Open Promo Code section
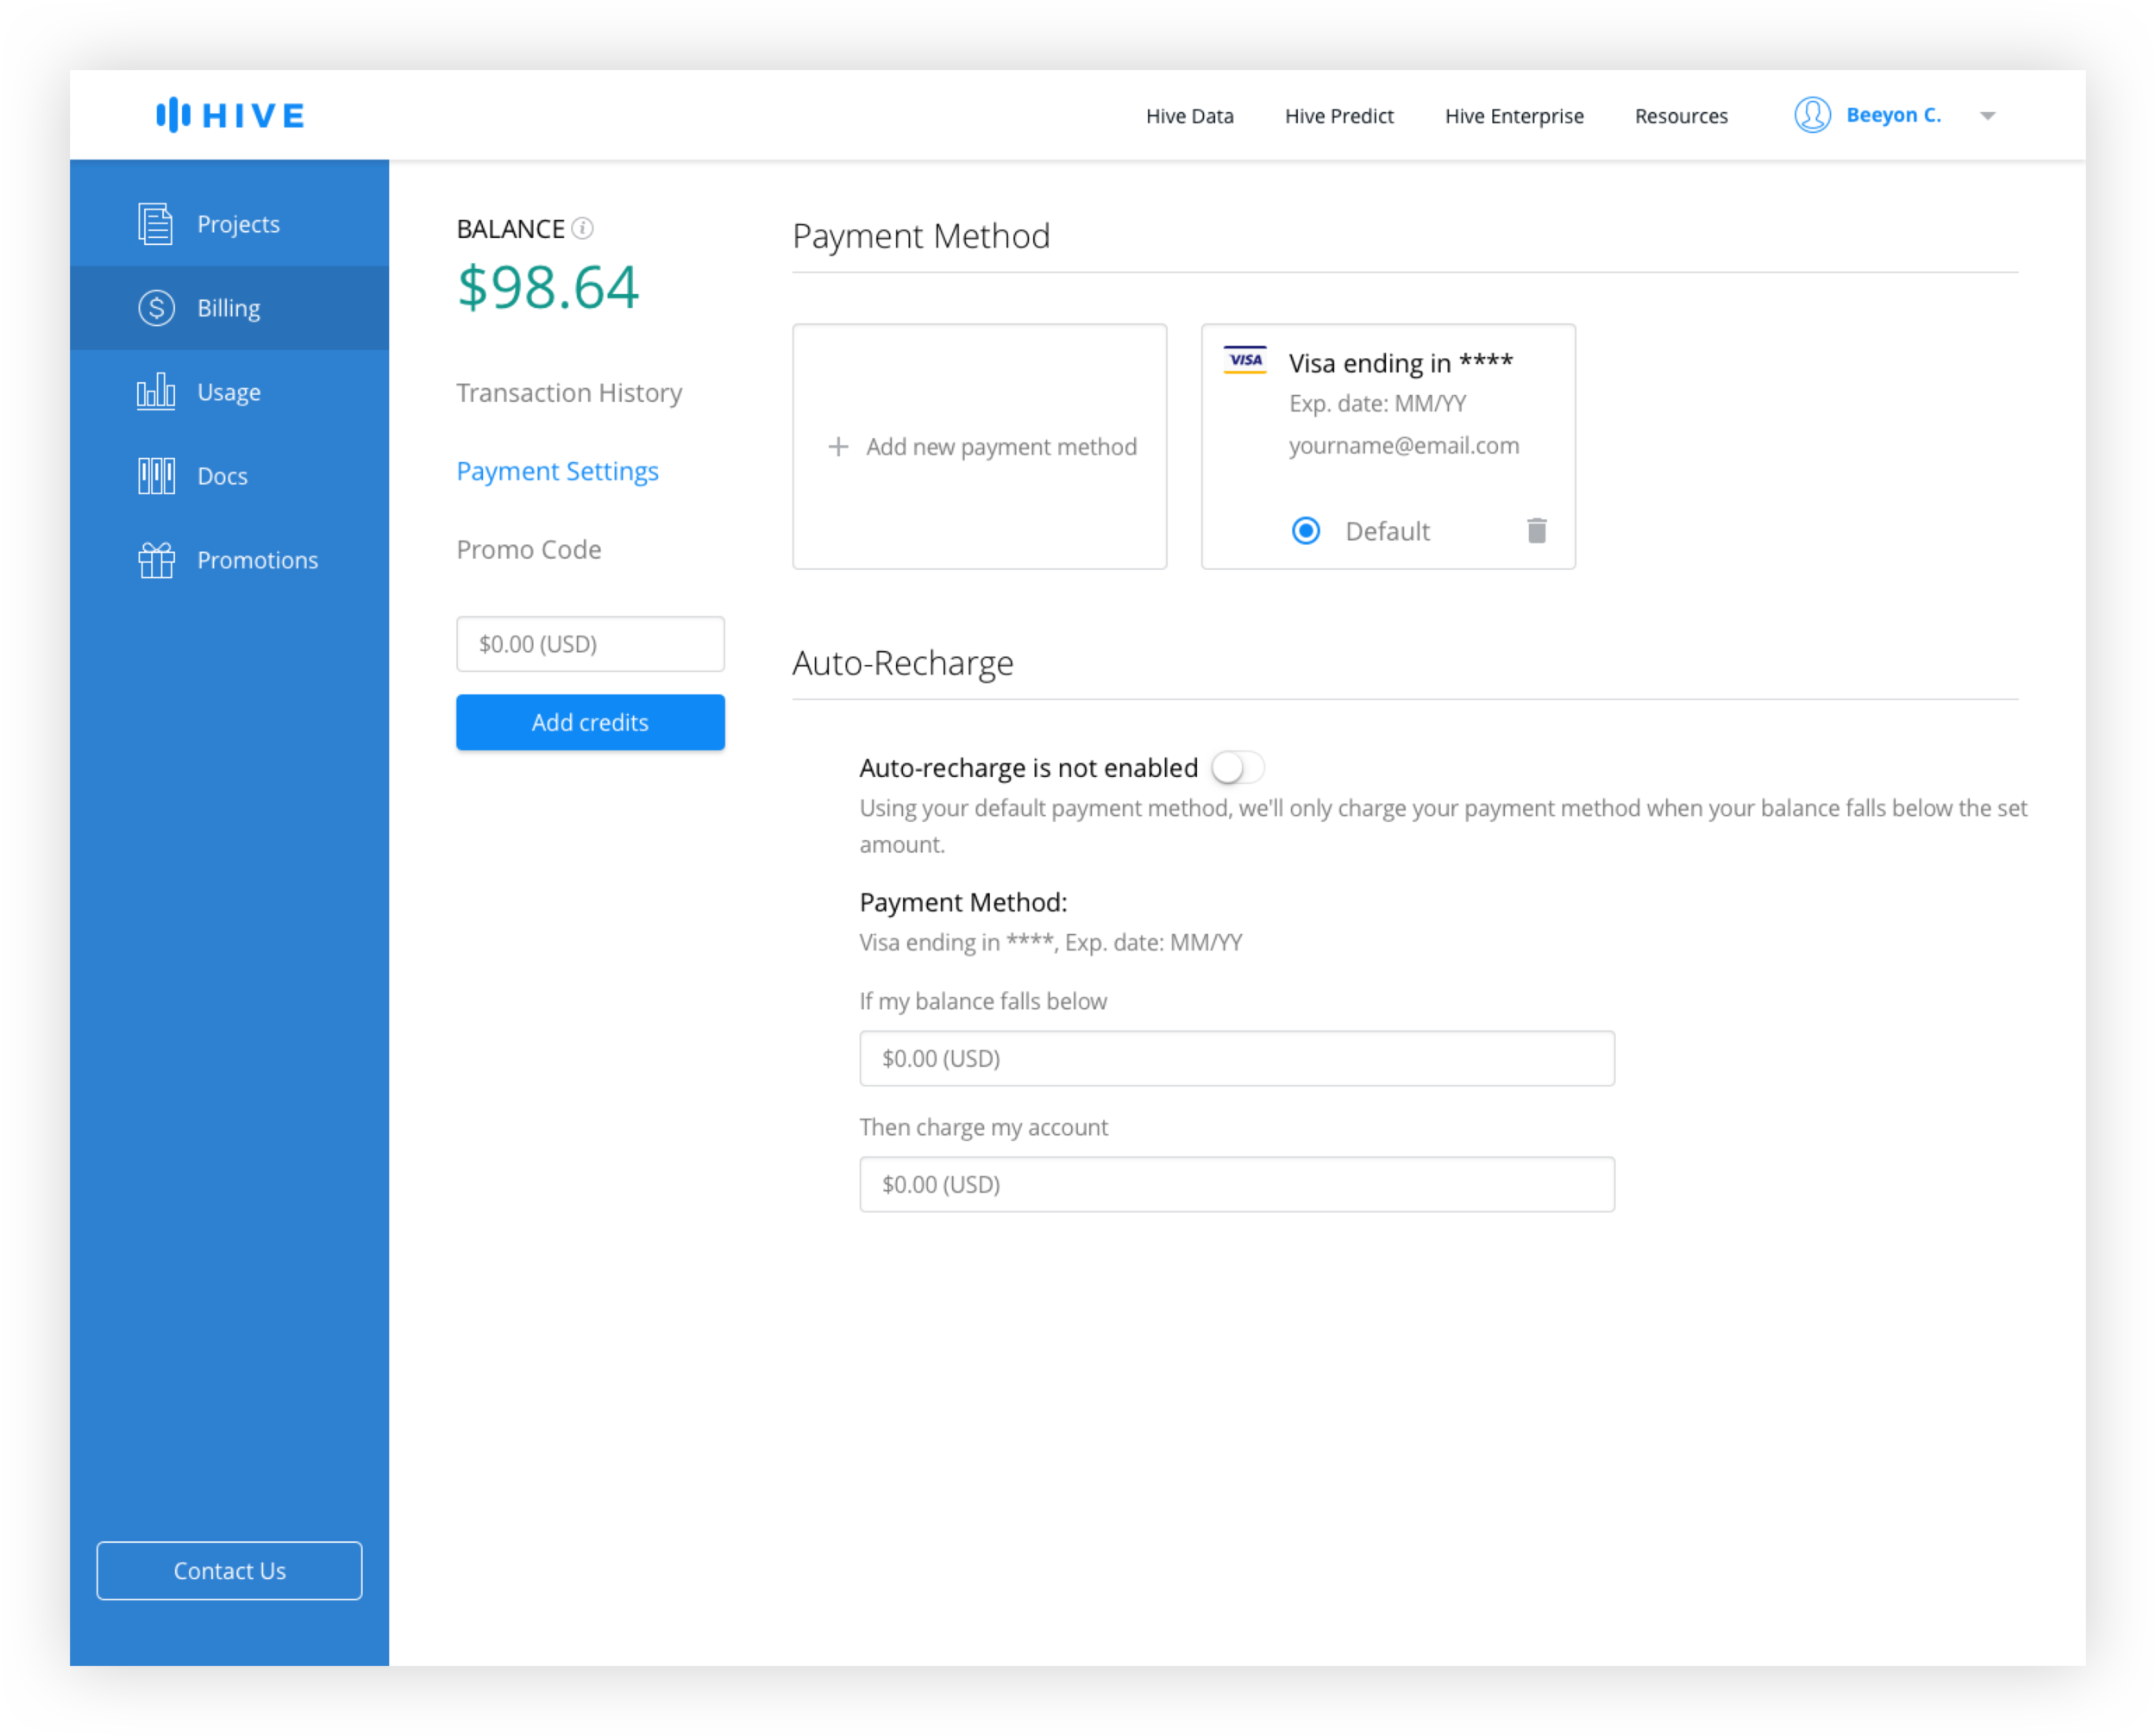 coord(528,549)
